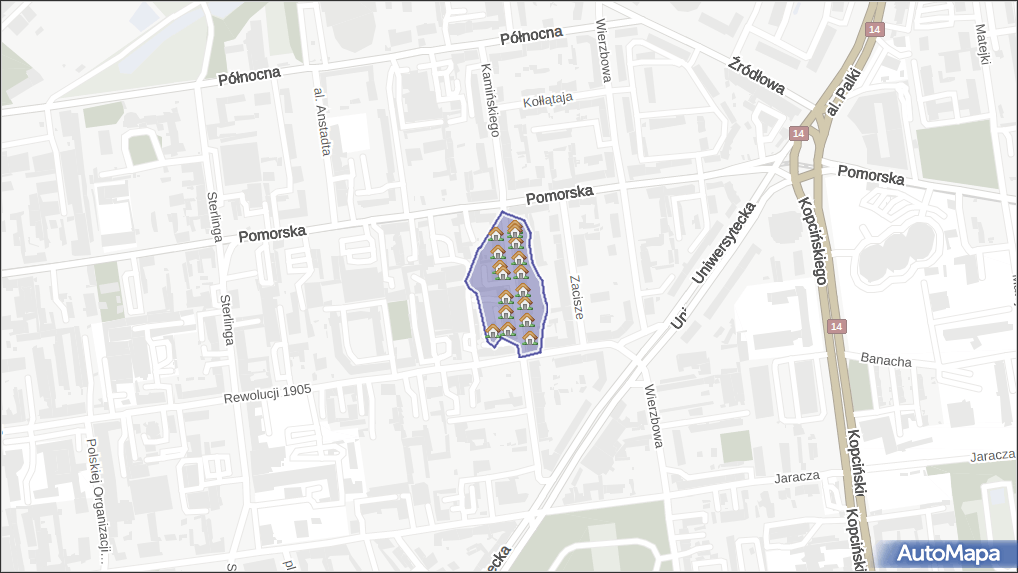Click the Kołłątaja street label
The height and width of the screenshot is (573, 1018).
tap(548, 100)
